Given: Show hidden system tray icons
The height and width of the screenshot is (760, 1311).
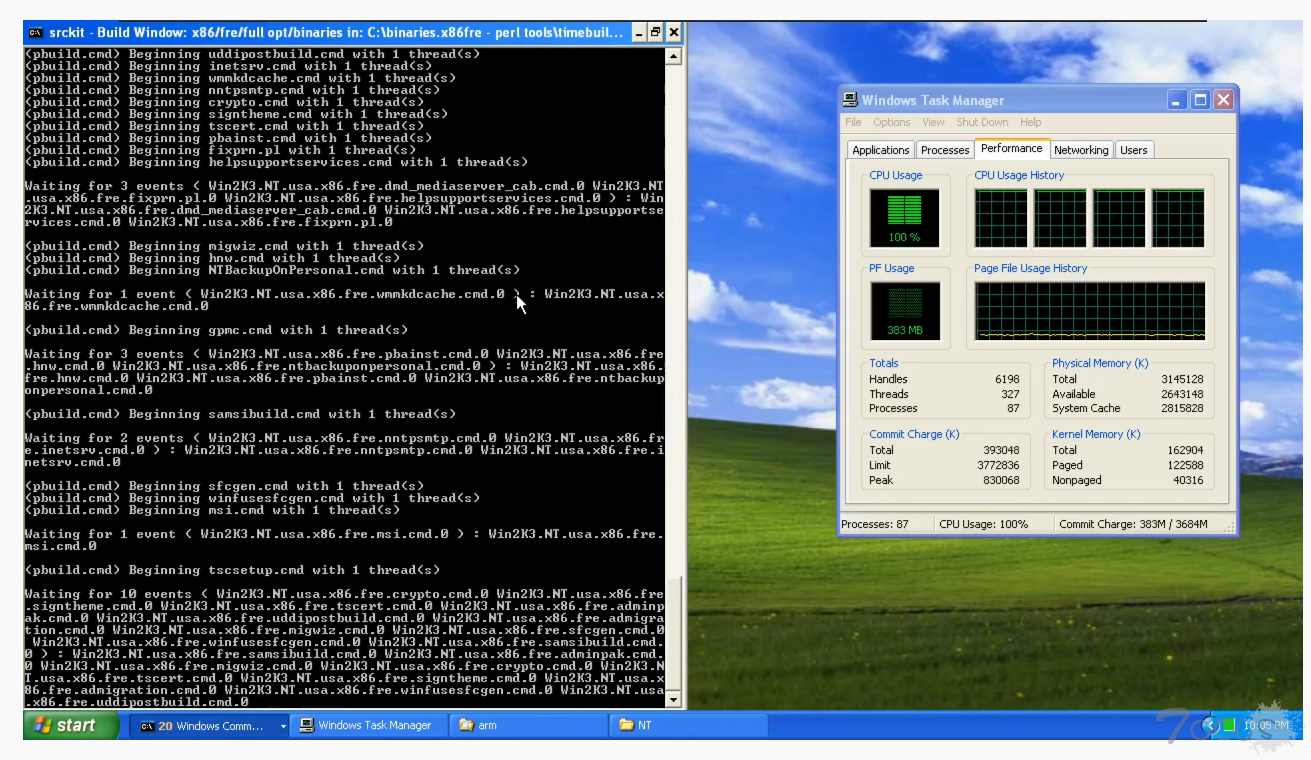Looking at the screenshot, I should pyautogui.click(x=1212, y=725).
